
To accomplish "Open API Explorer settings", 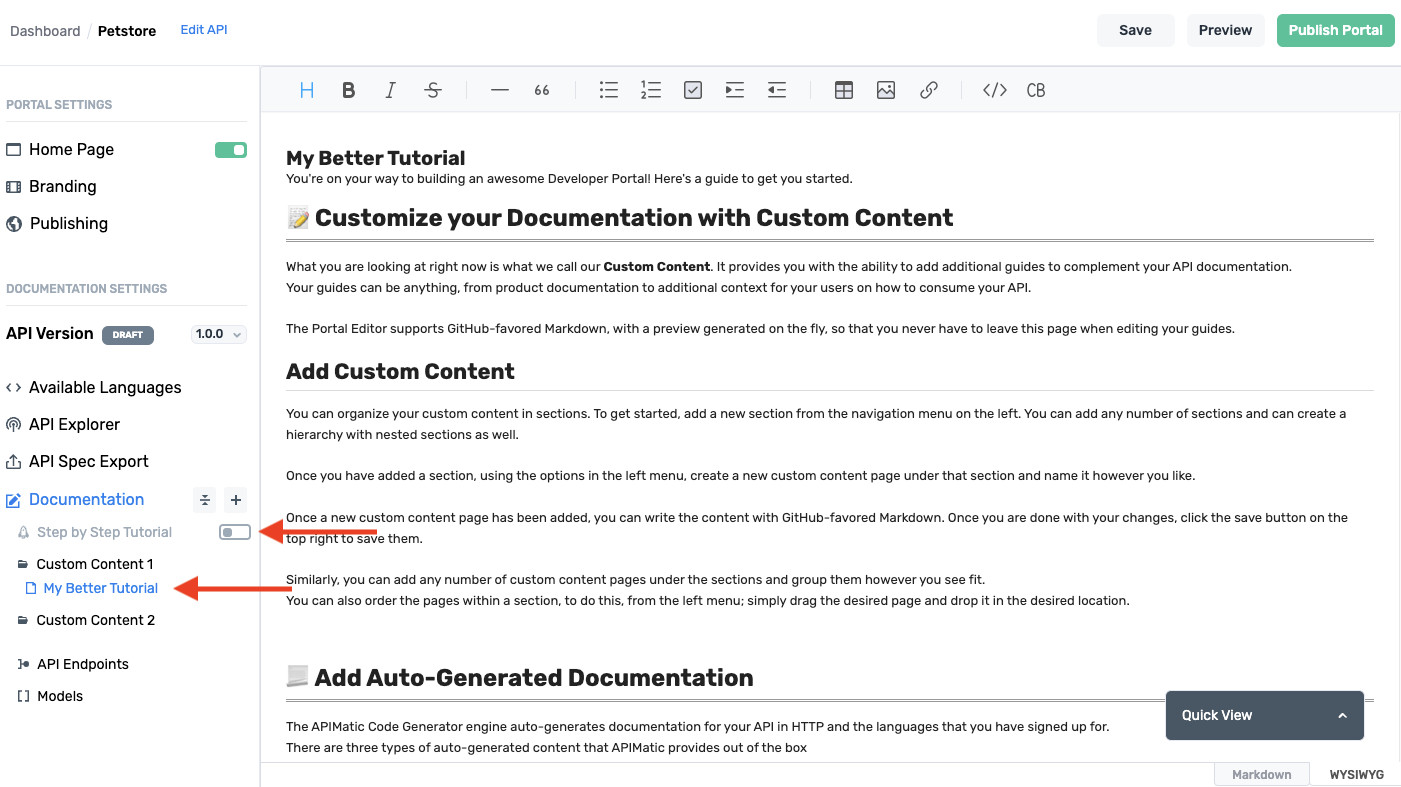I will 74,424.
